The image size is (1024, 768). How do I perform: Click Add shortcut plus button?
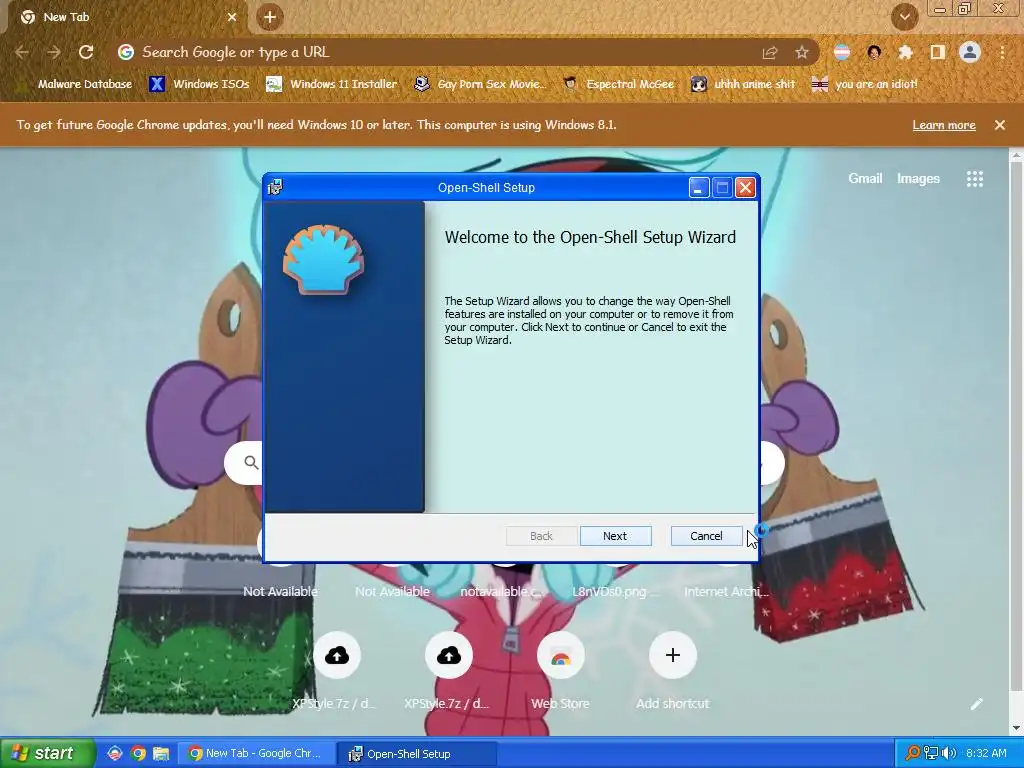pos(673,655)
